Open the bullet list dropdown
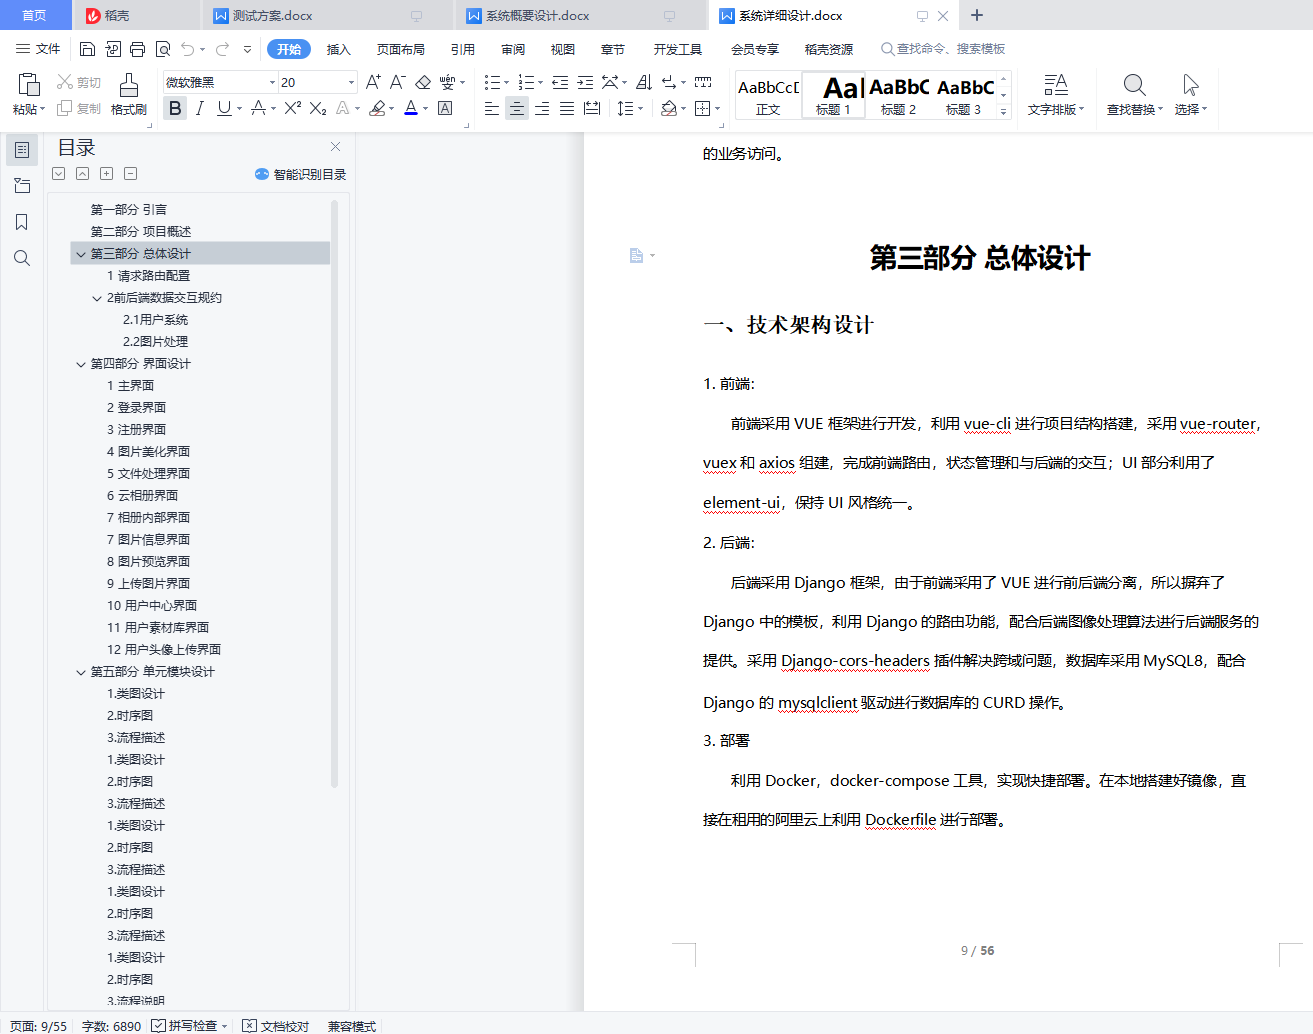The image size is (1313, 1034). (x=506, y=82)
